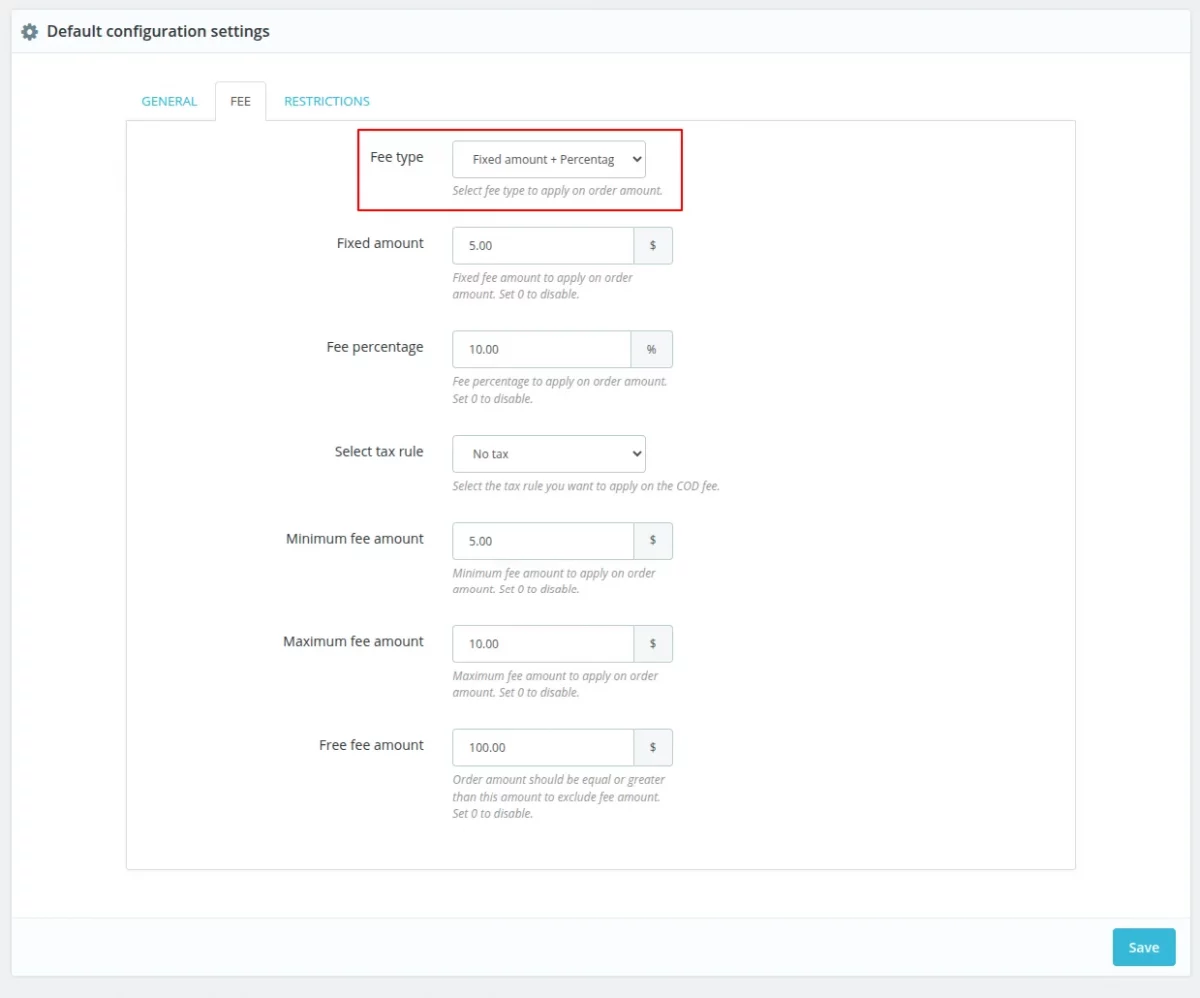The width and height of the screenshot is (1200, 998).
Task: Click the Minimum fee amount field
Action: point(543,540)
